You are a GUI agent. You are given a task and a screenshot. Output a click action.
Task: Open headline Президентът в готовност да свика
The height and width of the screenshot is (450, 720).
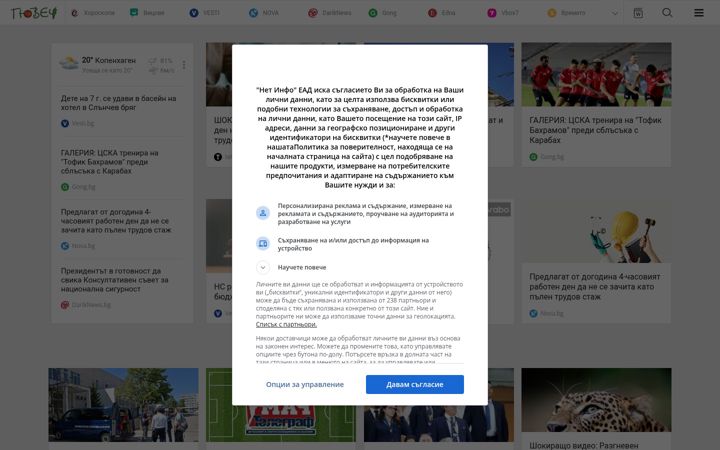pyautogui.click(x=114, y=280)
